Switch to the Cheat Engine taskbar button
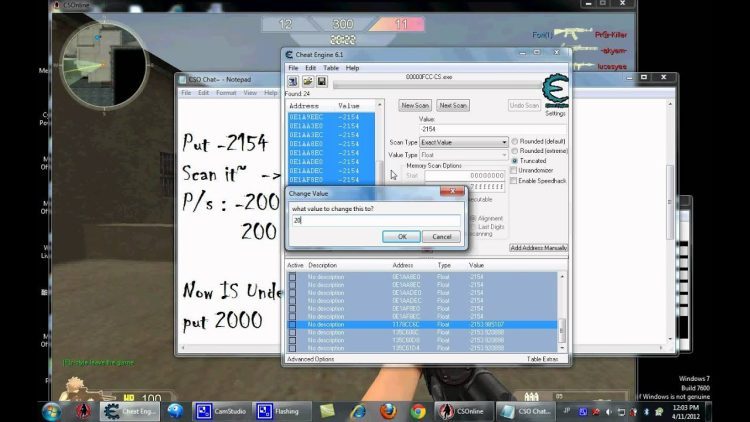Screen dimensions: 750x422 point(131,411)
